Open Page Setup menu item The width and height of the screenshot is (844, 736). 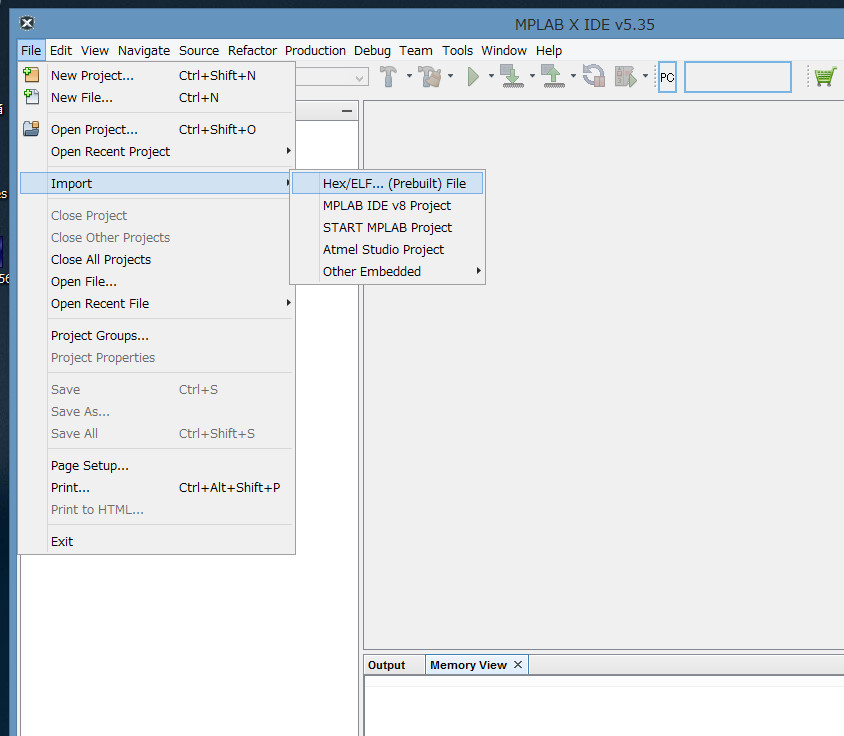pos(156,465)
